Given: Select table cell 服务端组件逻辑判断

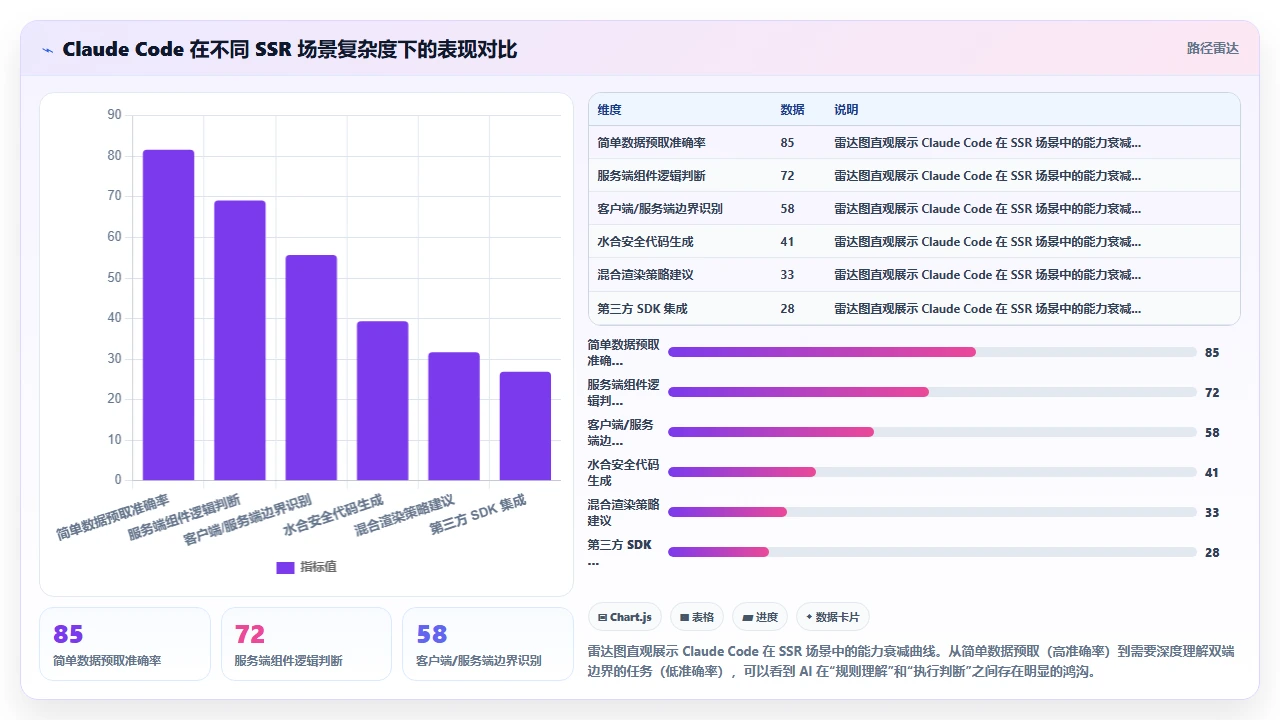Looking at the screenshot, I should (x=651, y=176).
